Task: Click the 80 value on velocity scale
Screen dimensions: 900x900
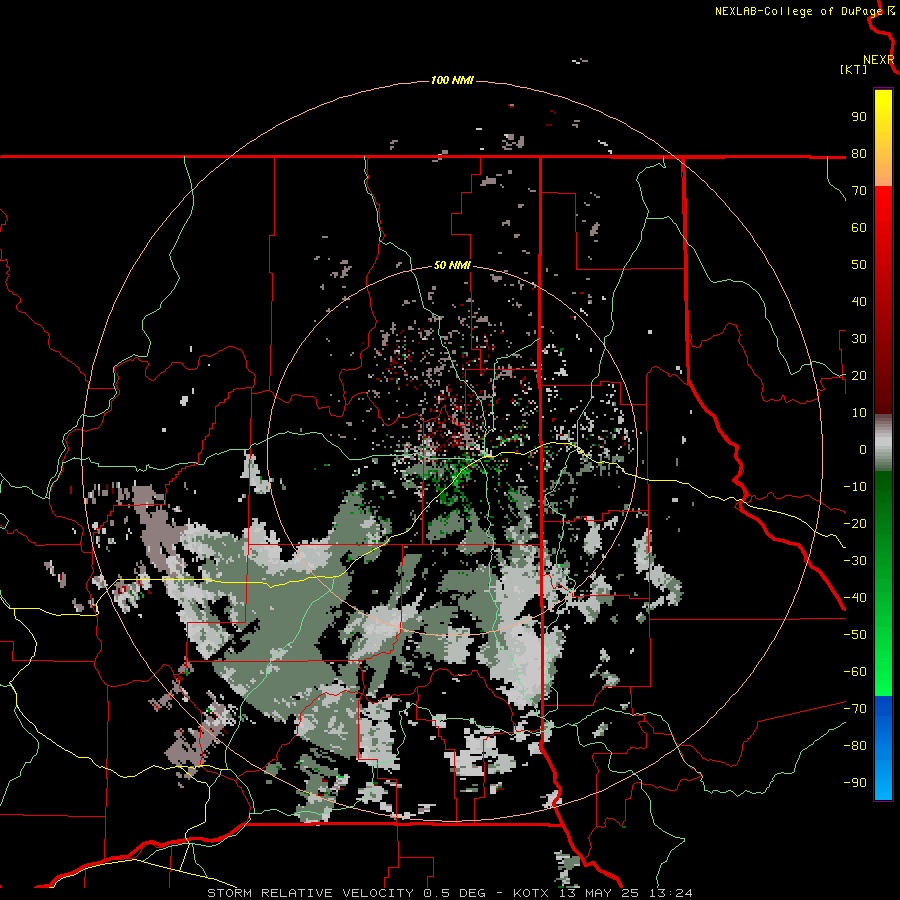Action: click(x=859, y=153)
